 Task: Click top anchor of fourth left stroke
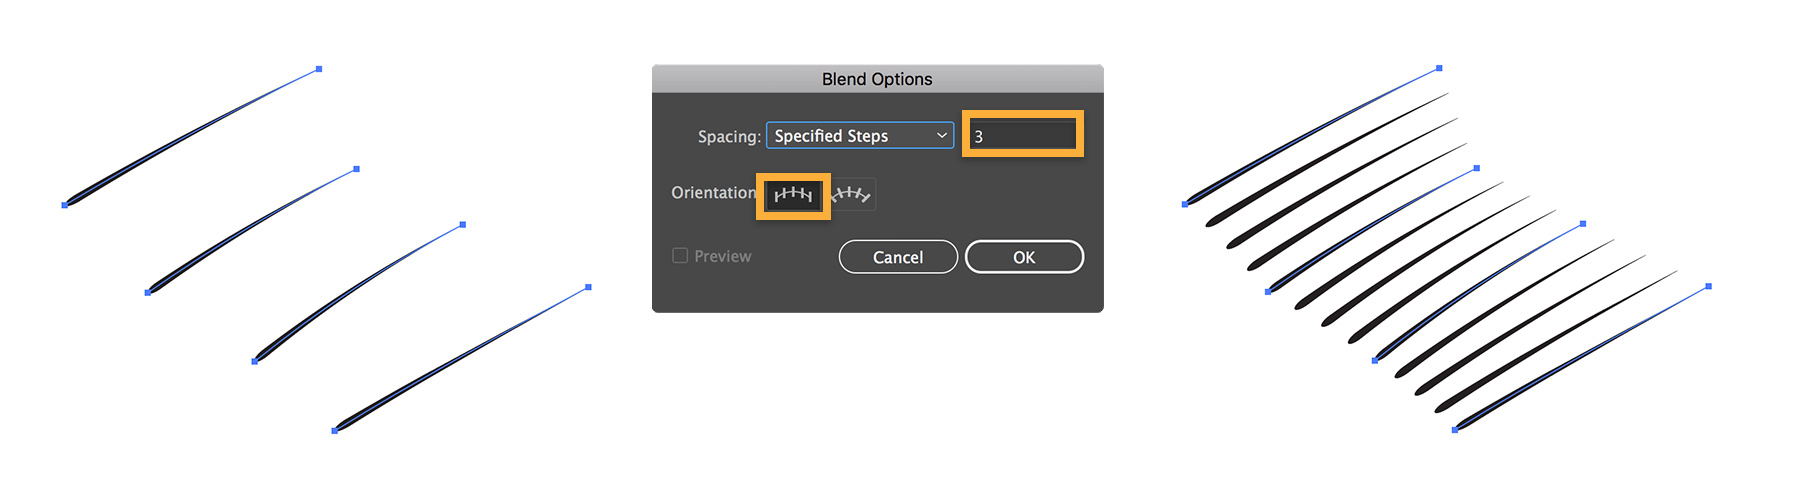pyautogui.click(x=588, y=287)
